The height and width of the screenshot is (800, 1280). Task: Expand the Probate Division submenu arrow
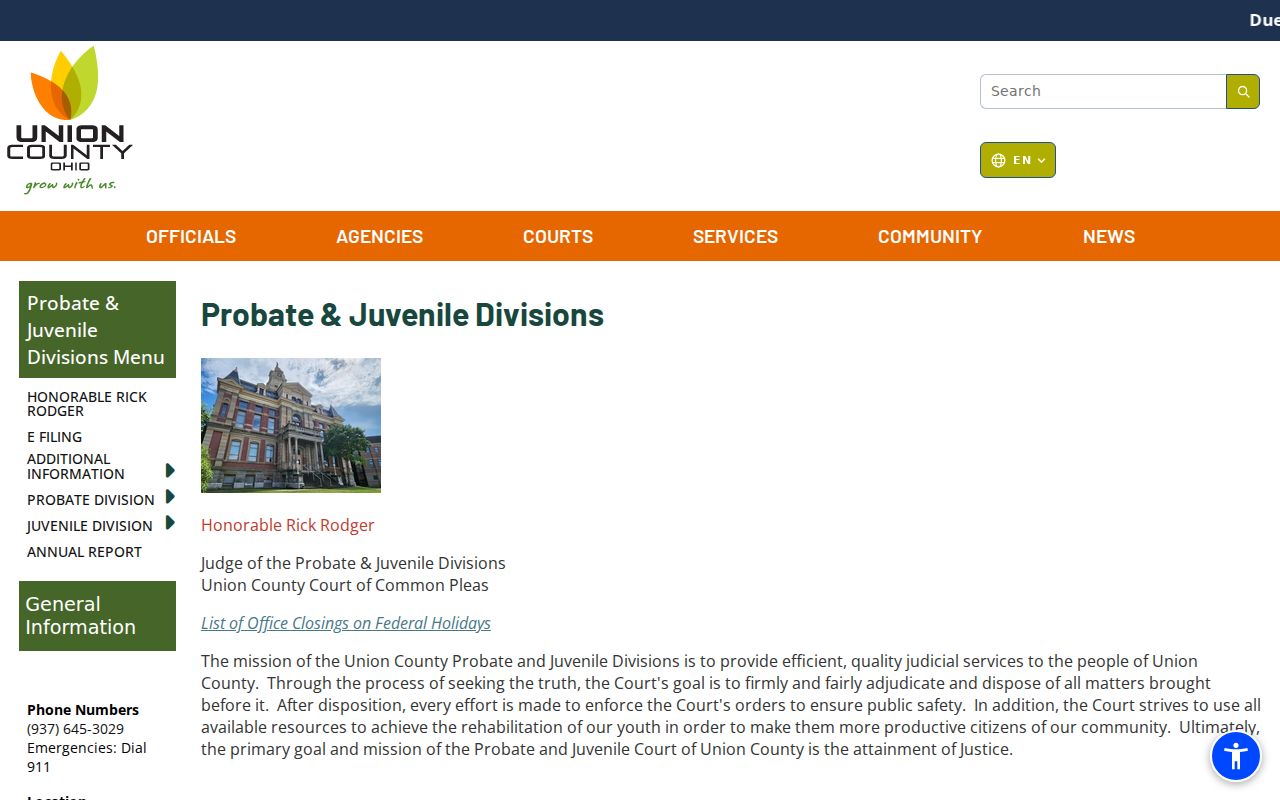pos(170,497)
